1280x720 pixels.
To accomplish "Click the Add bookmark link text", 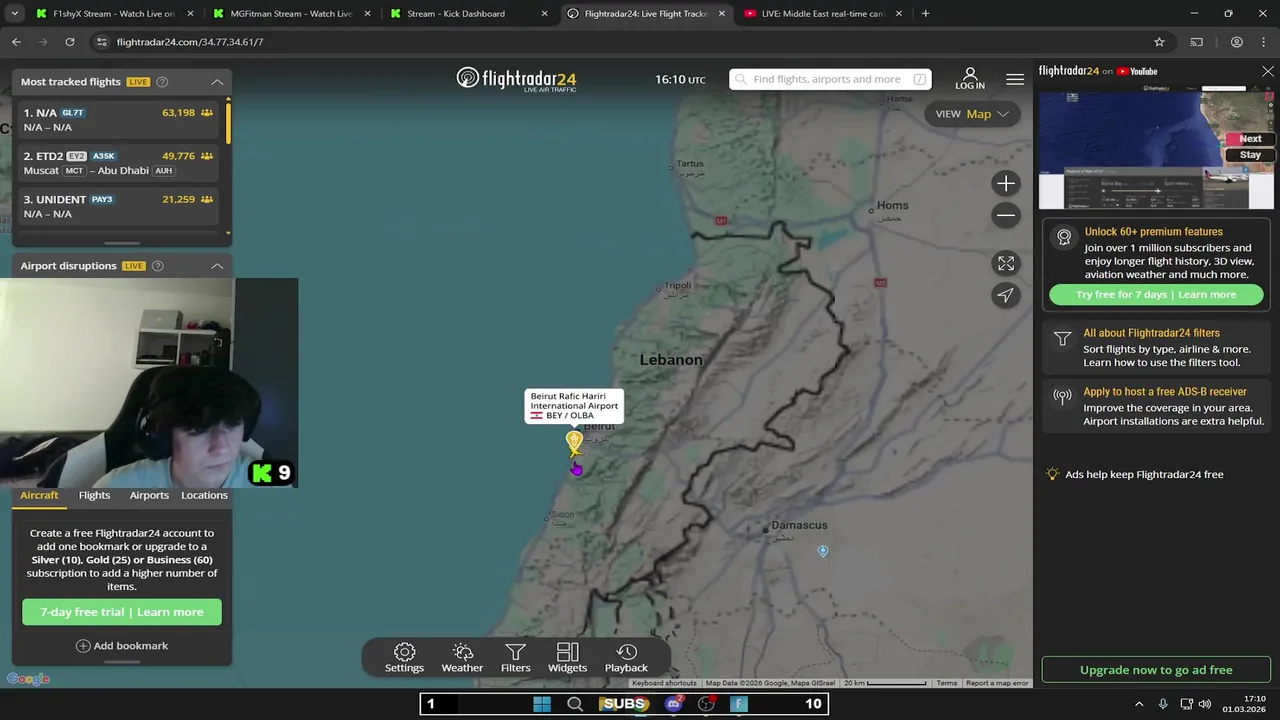I will [130, 646].
